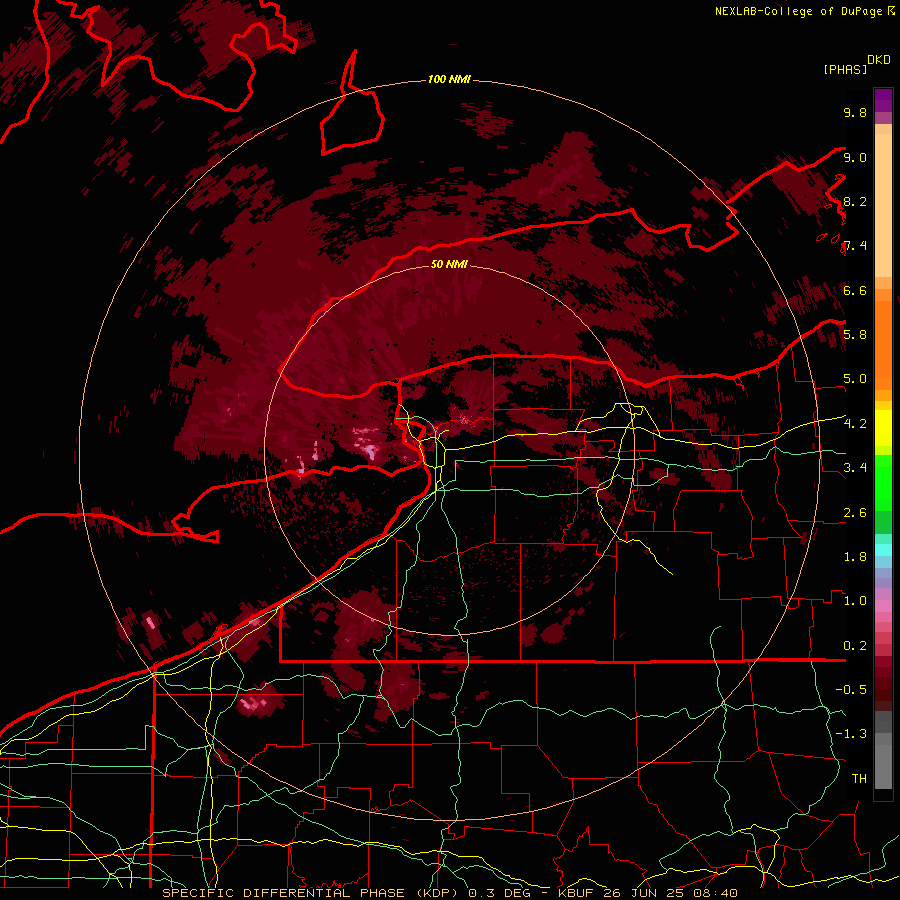Viewport: 900px width, 900px height.
Task: Click the '26 JUN 25 08:40' timestamp
Action: point(671,893)
